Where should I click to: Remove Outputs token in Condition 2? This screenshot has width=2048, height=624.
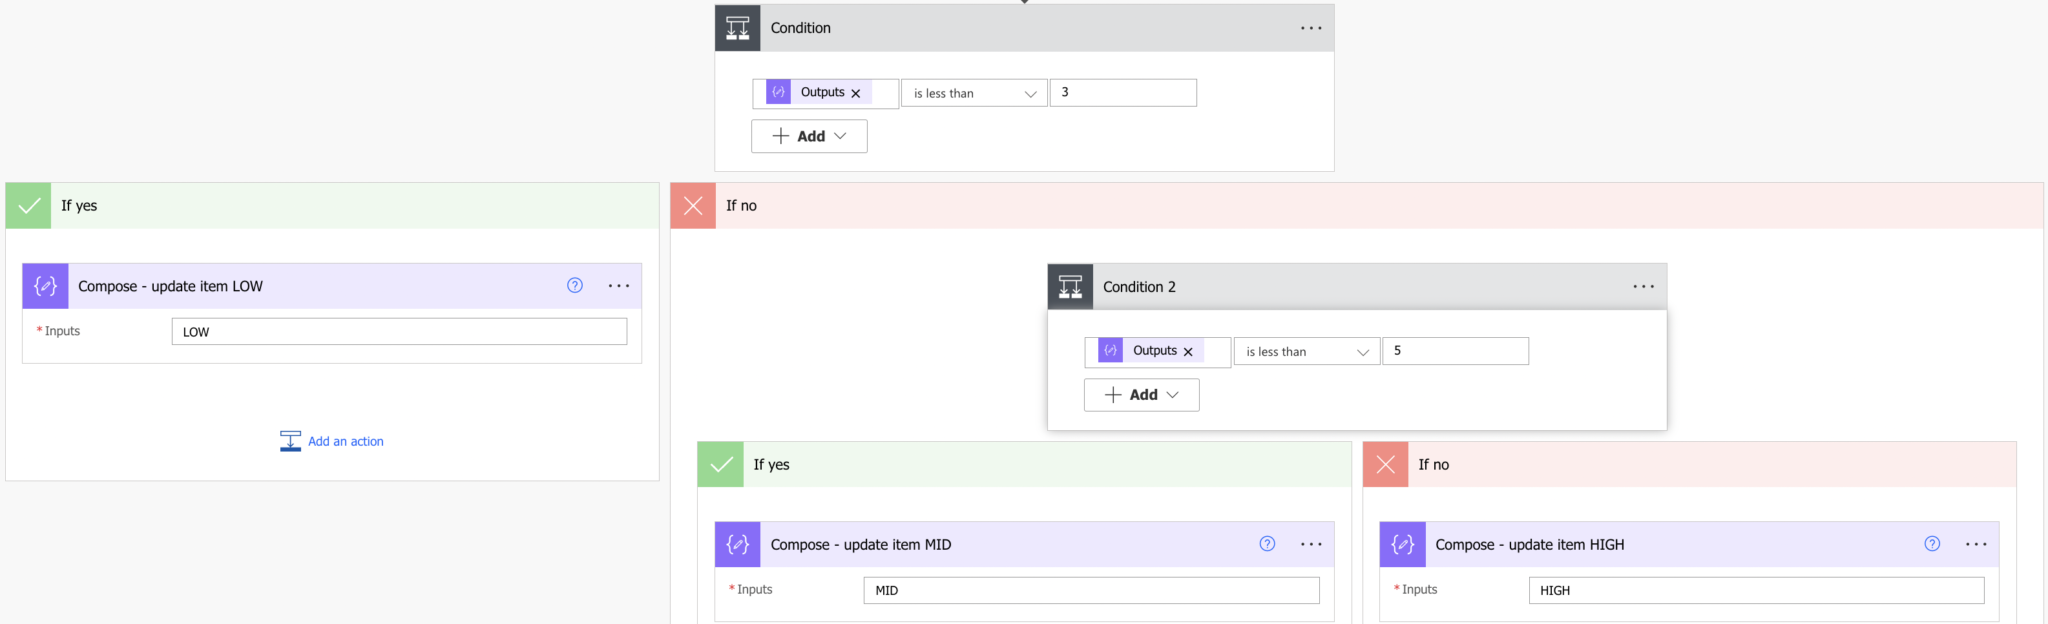click(x=1188, y=352)
